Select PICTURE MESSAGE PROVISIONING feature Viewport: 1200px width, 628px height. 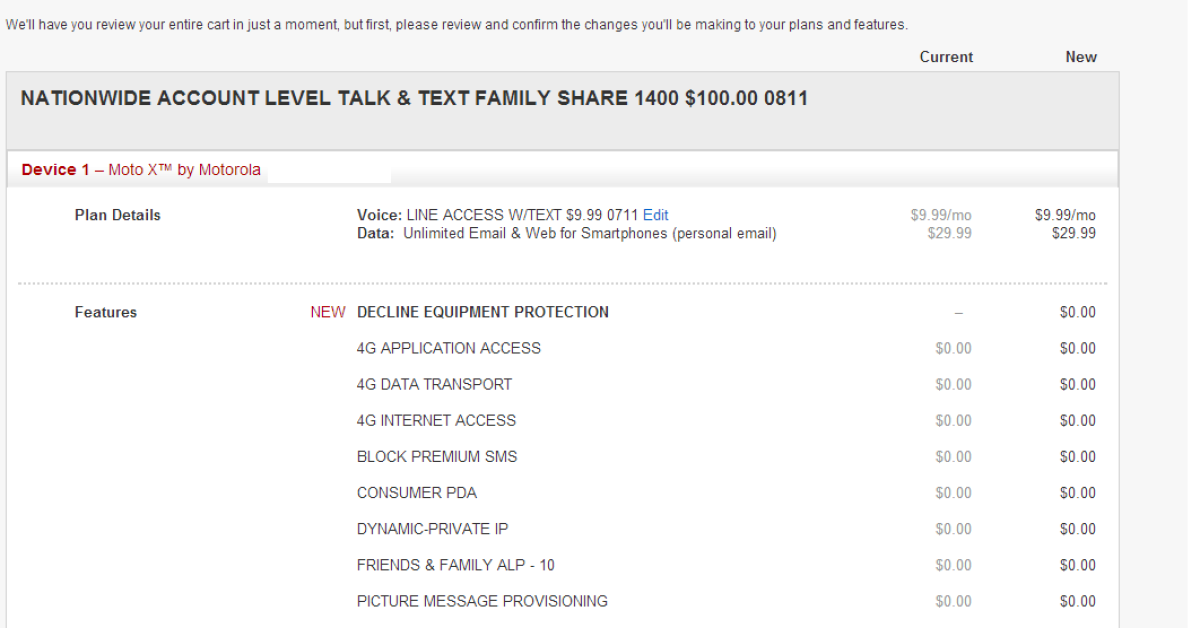(x=482, y=601)
